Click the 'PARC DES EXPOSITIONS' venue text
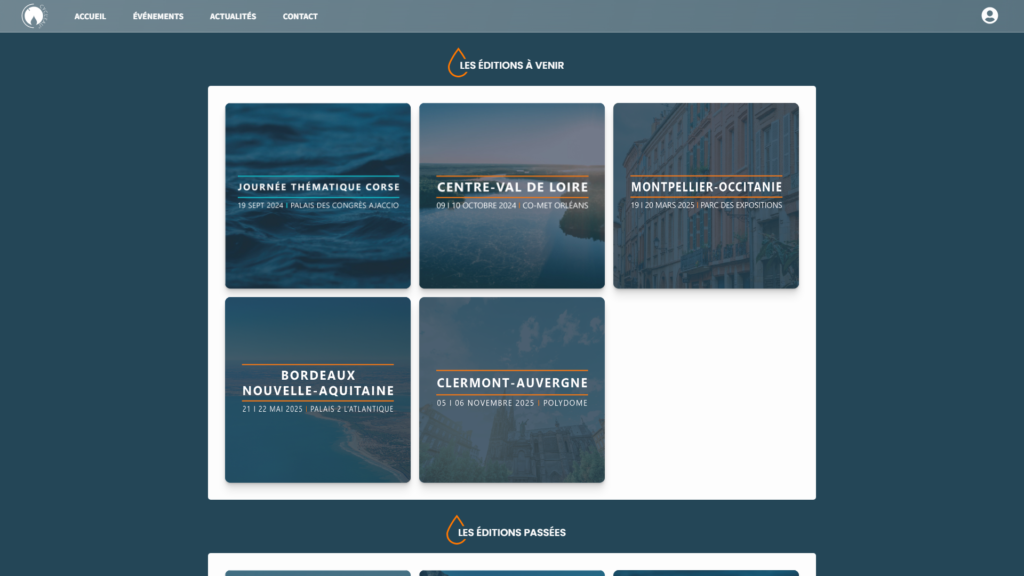Viewport: 1024px width, 576px height. pyautogui.click(x=741, y=205)
